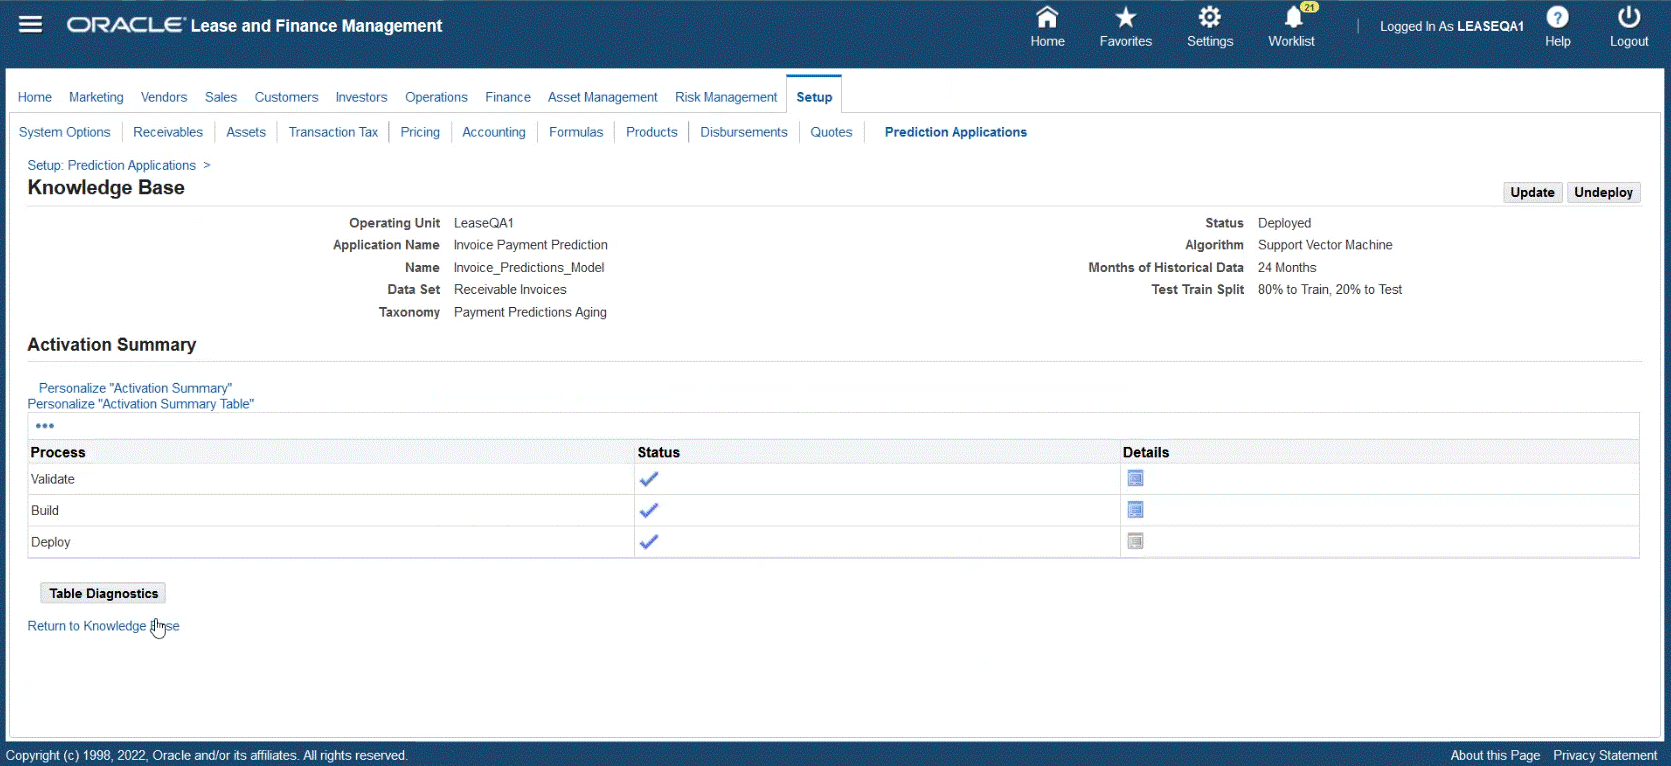Open the Disbursements subtab
Viewport: 1671px width, 766px height.
pyautogui.click(x=744, y=132)
